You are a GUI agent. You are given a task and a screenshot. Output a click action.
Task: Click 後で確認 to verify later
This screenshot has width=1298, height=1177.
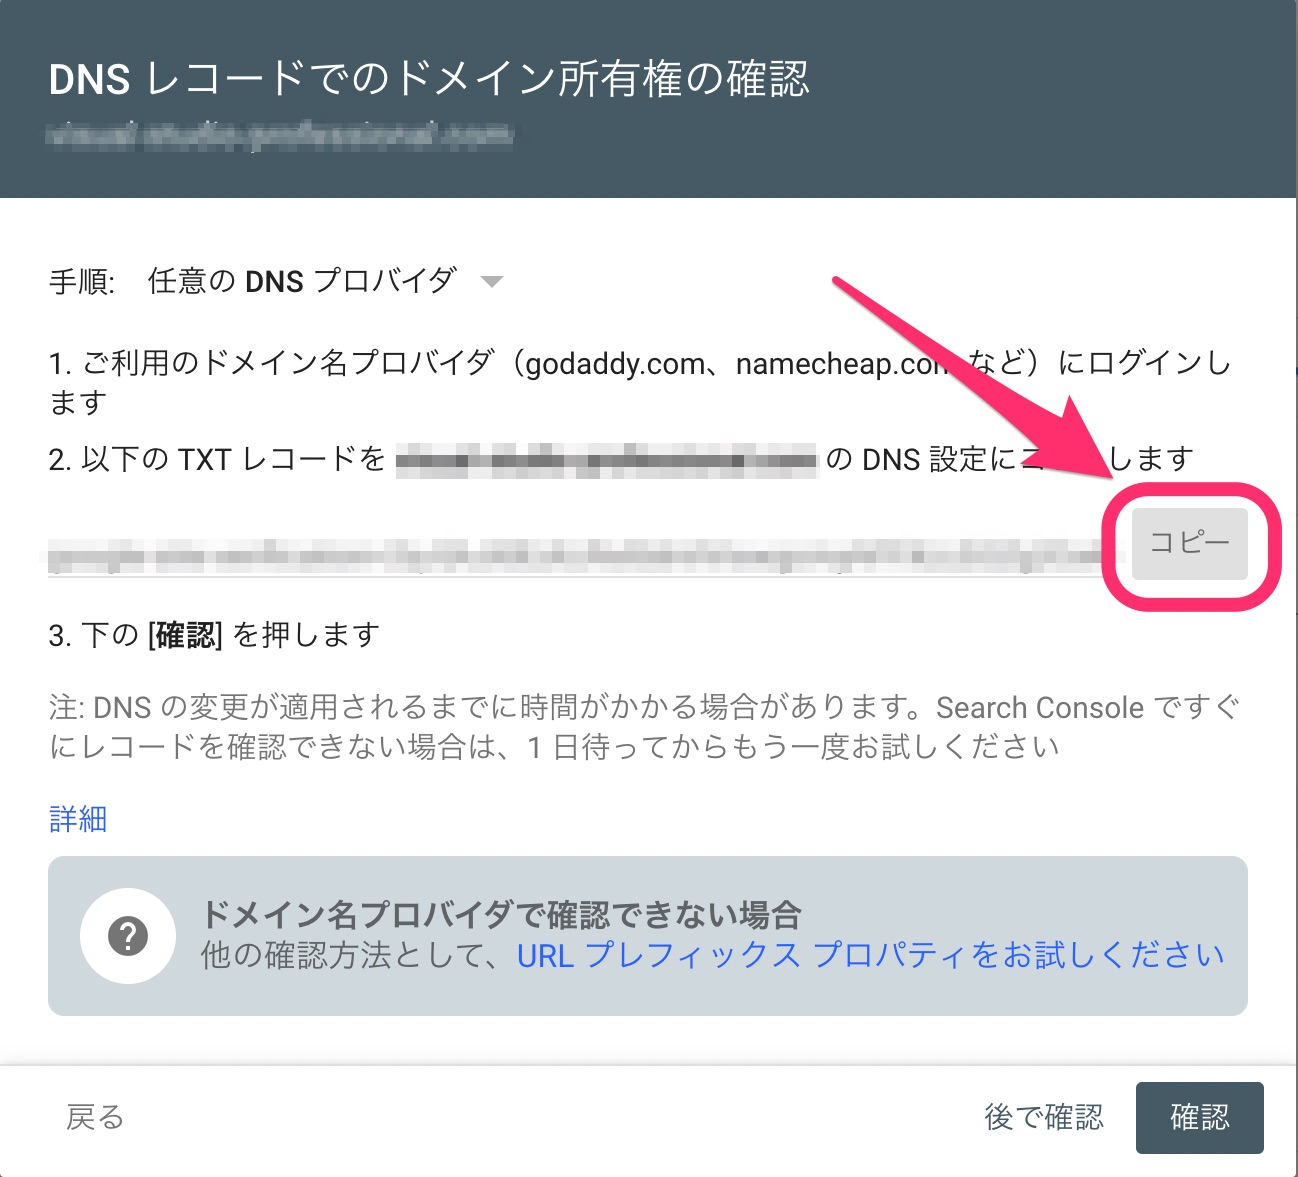pos(1044,1117)
